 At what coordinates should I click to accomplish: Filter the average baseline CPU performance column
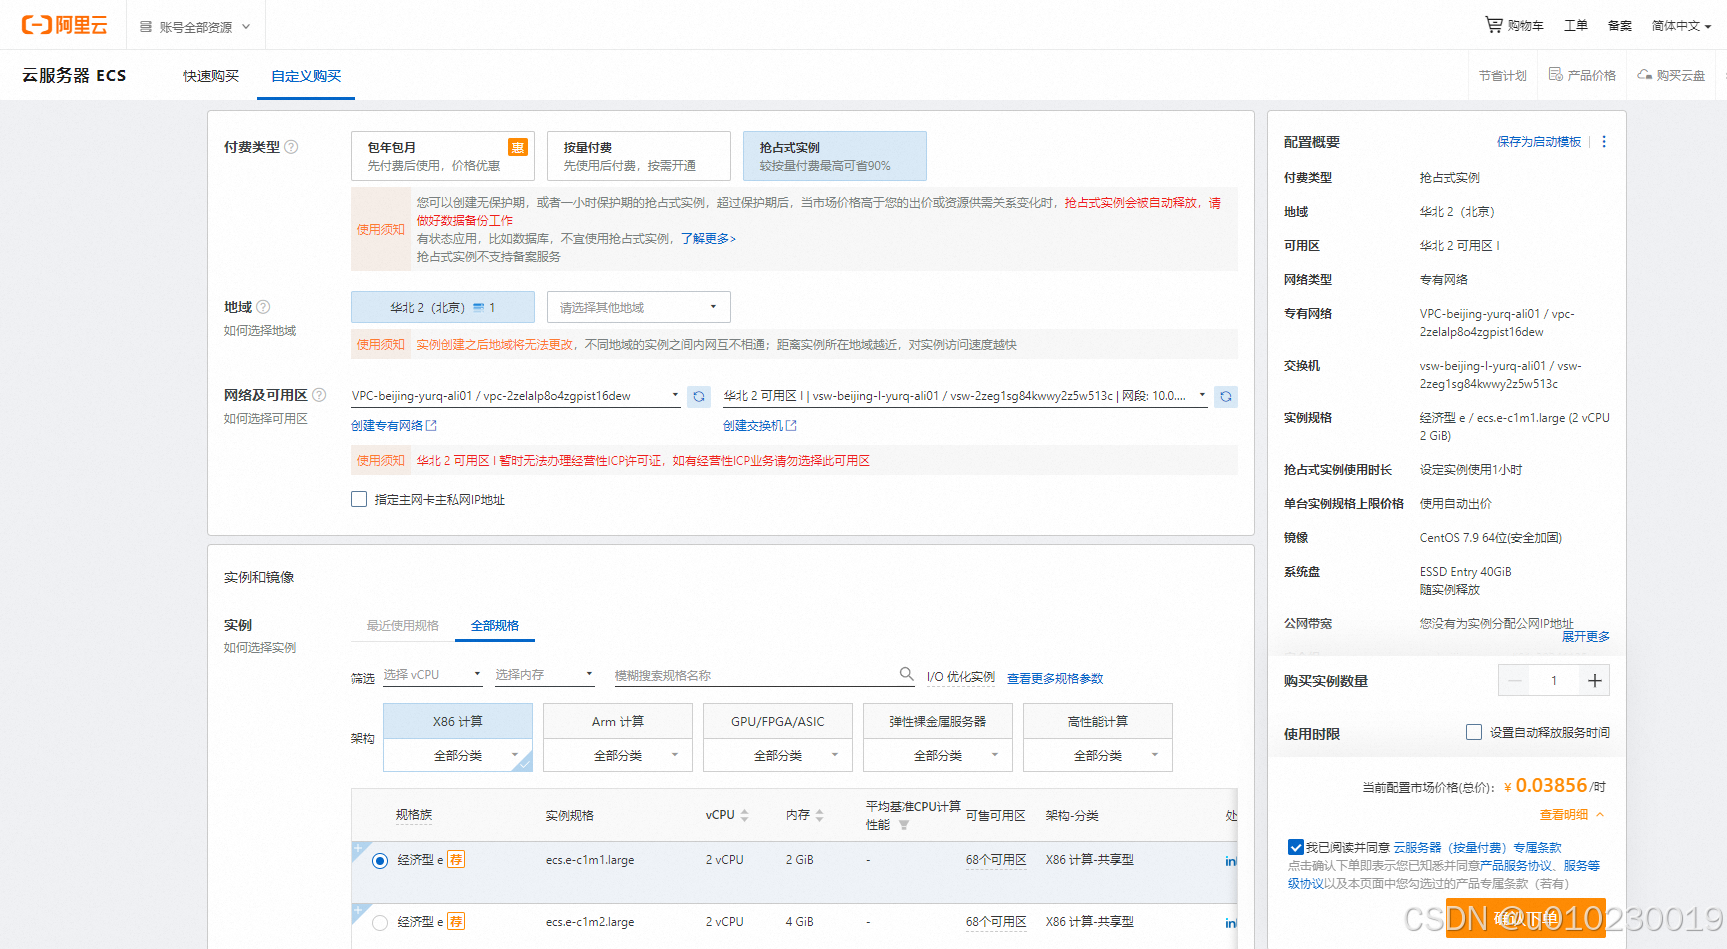[904, 825]
